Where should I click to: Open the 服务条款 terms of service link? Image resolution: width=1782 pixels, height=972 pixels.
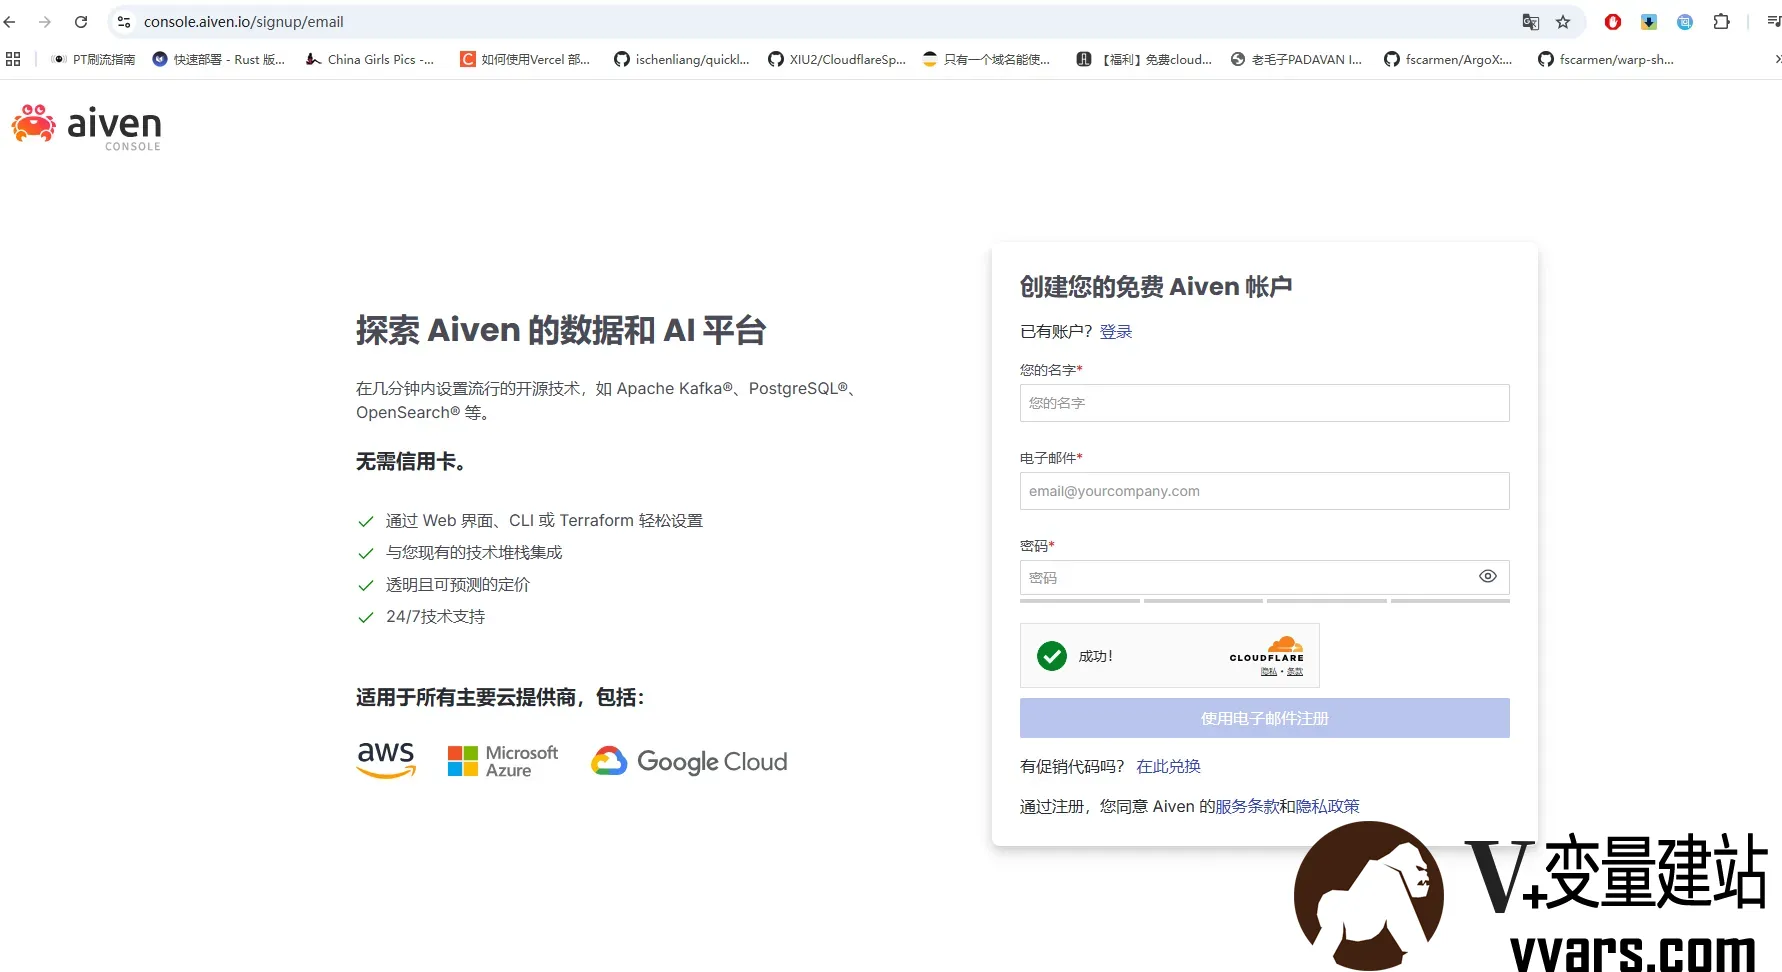(x=1247, y=806)
